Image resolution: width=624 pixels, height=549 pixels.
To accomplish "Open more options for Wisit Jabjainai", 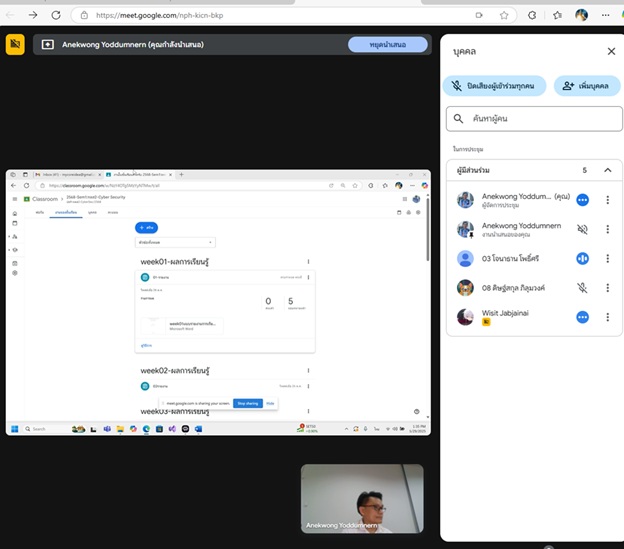I will (607, 317).
